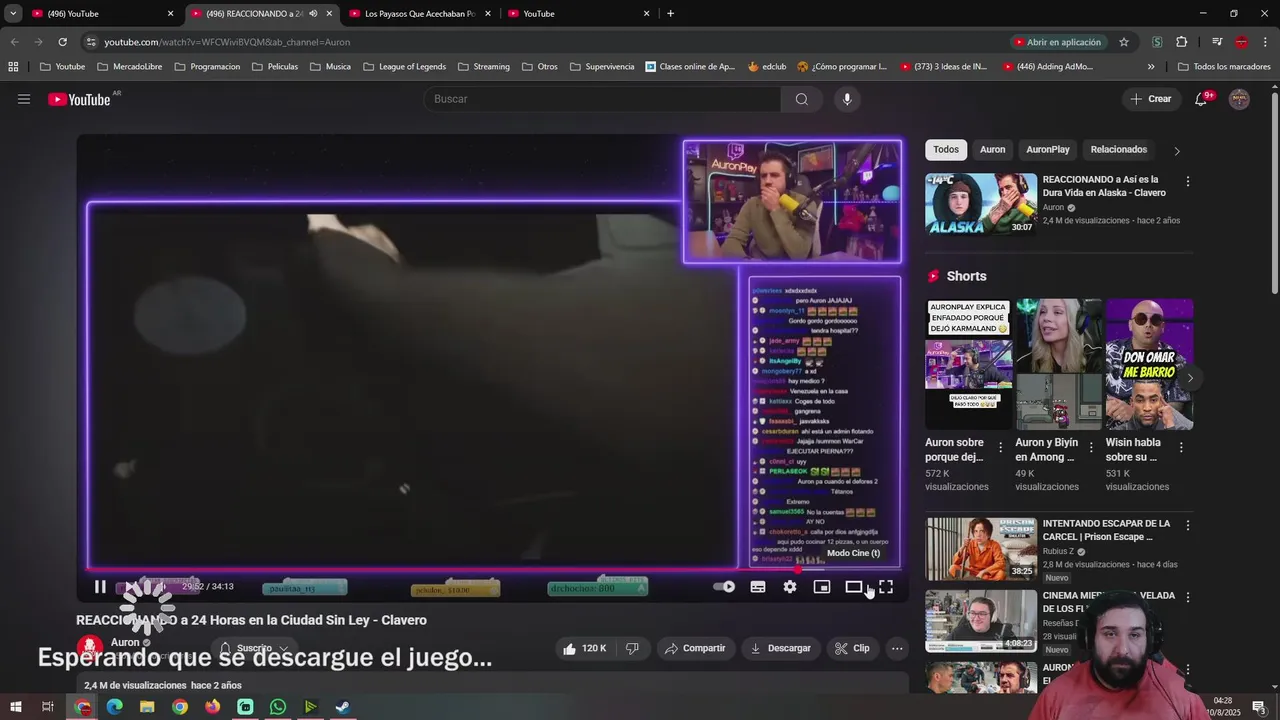Switch to cinema mode icon
The width and height of the screenshot is (1280, 720).
[854, 587]
